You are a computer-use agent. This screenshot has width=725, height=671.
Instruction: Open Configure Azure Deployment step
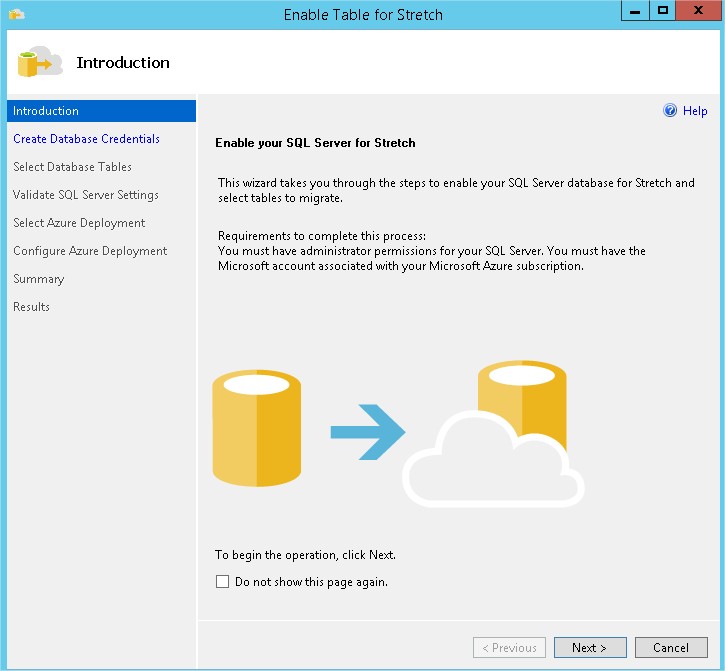tap(90, 251)
